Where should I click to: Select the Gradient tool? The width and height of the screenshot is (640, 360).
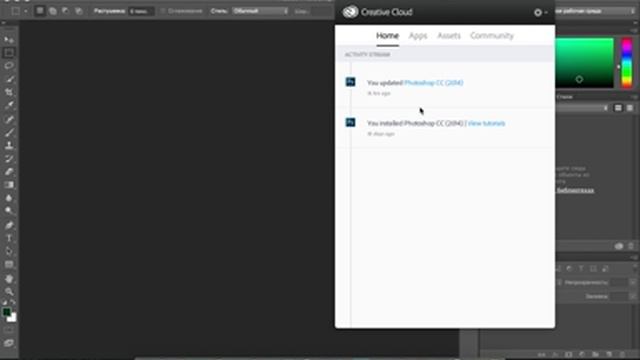pyautogui.click(x=9, y=185)
